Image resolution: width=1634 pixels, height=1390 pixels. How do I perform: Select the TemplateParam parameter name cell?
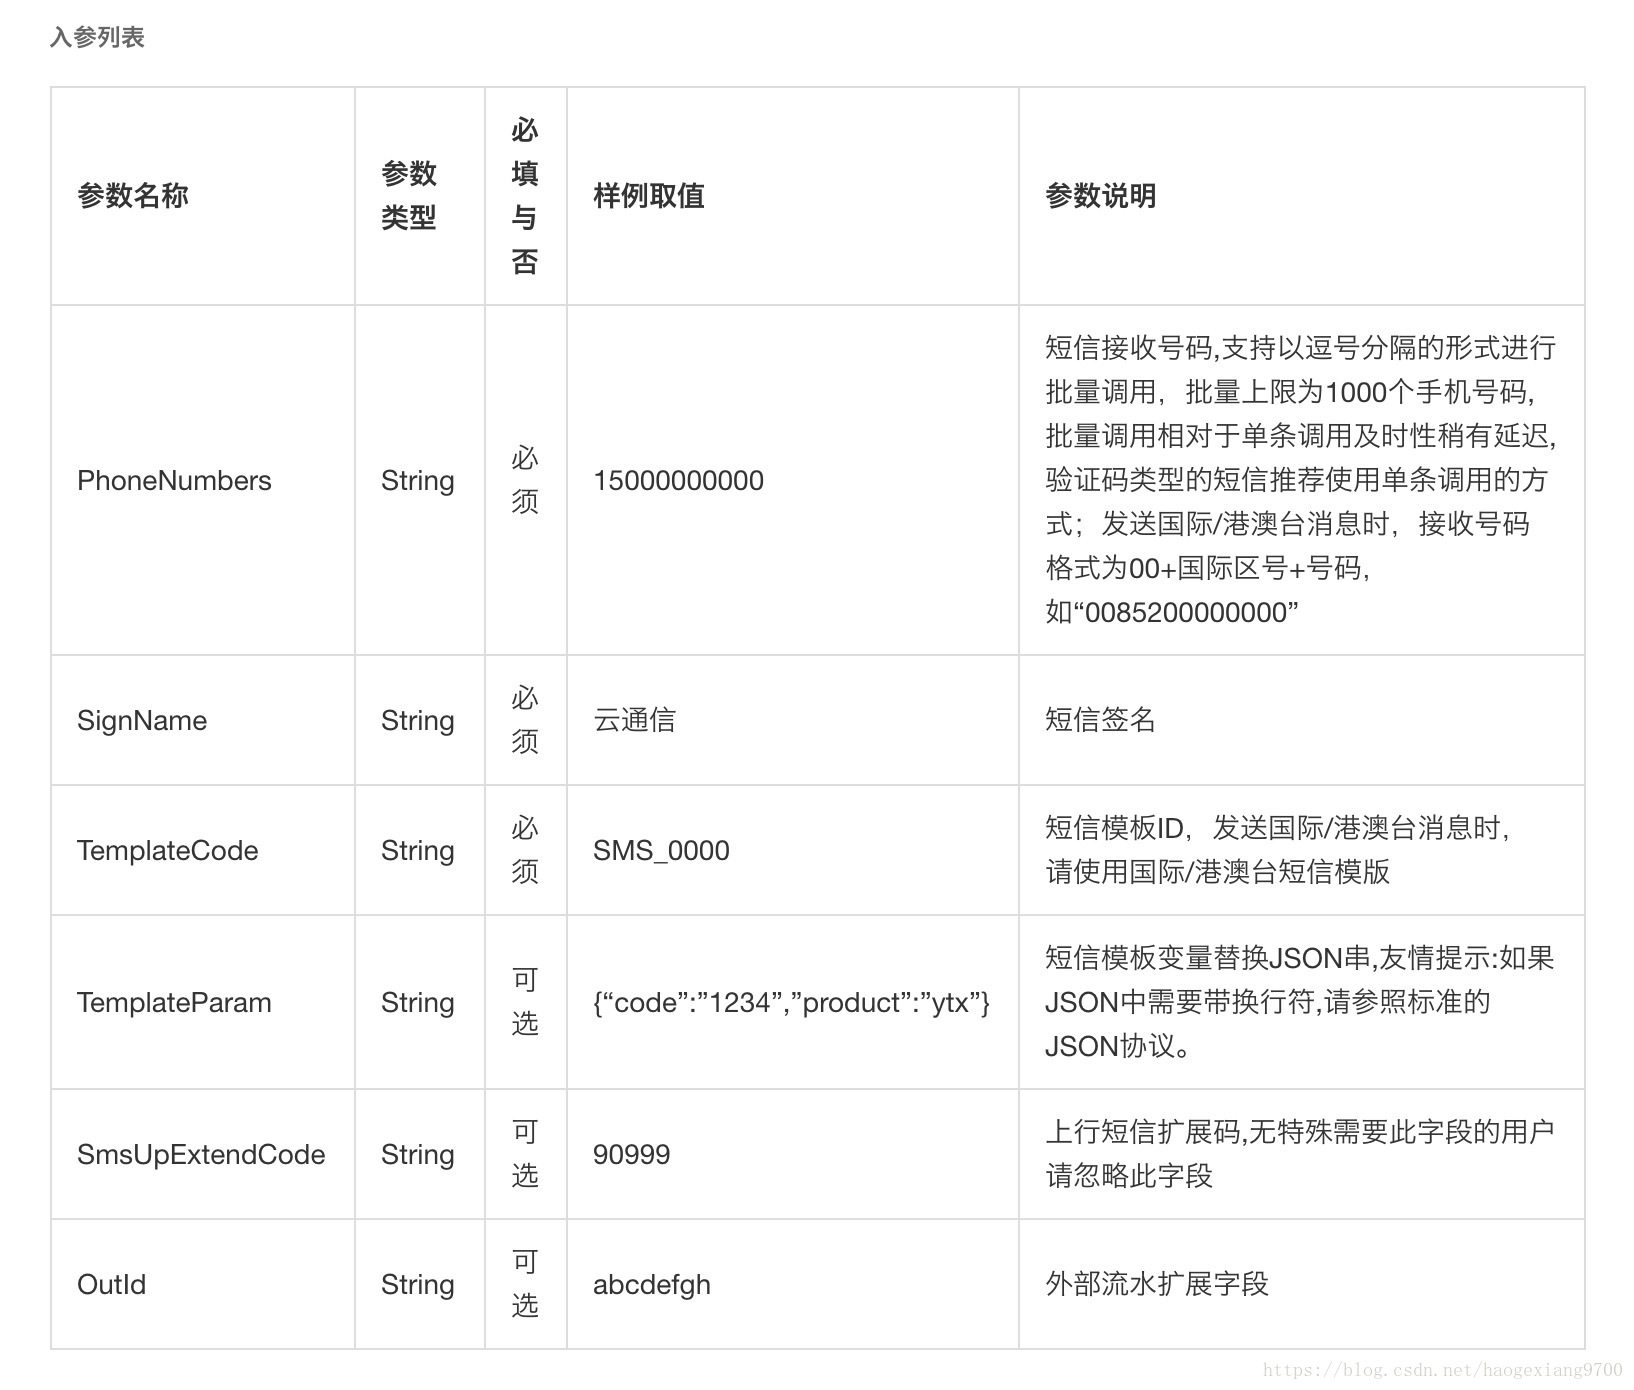(174, 1002)
